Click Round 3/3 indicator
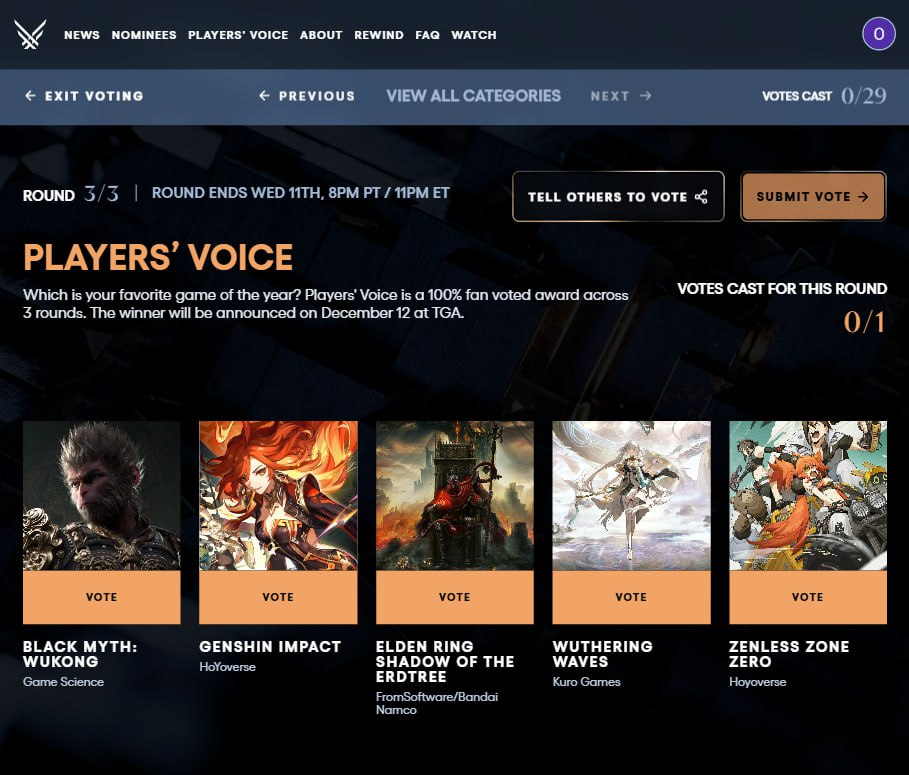 (71, 194)
